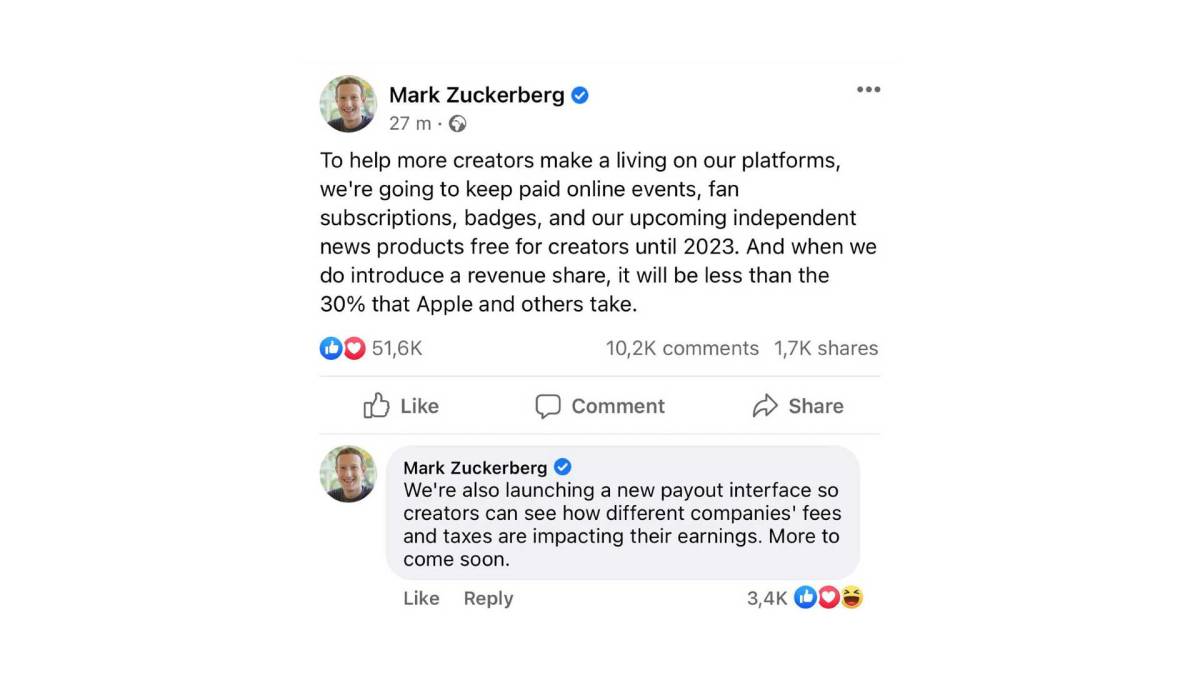Viewport: 1200px width, 675px height.
Task: Click the laughing reaction icon on the comment
Action: [x=851, y=597]
